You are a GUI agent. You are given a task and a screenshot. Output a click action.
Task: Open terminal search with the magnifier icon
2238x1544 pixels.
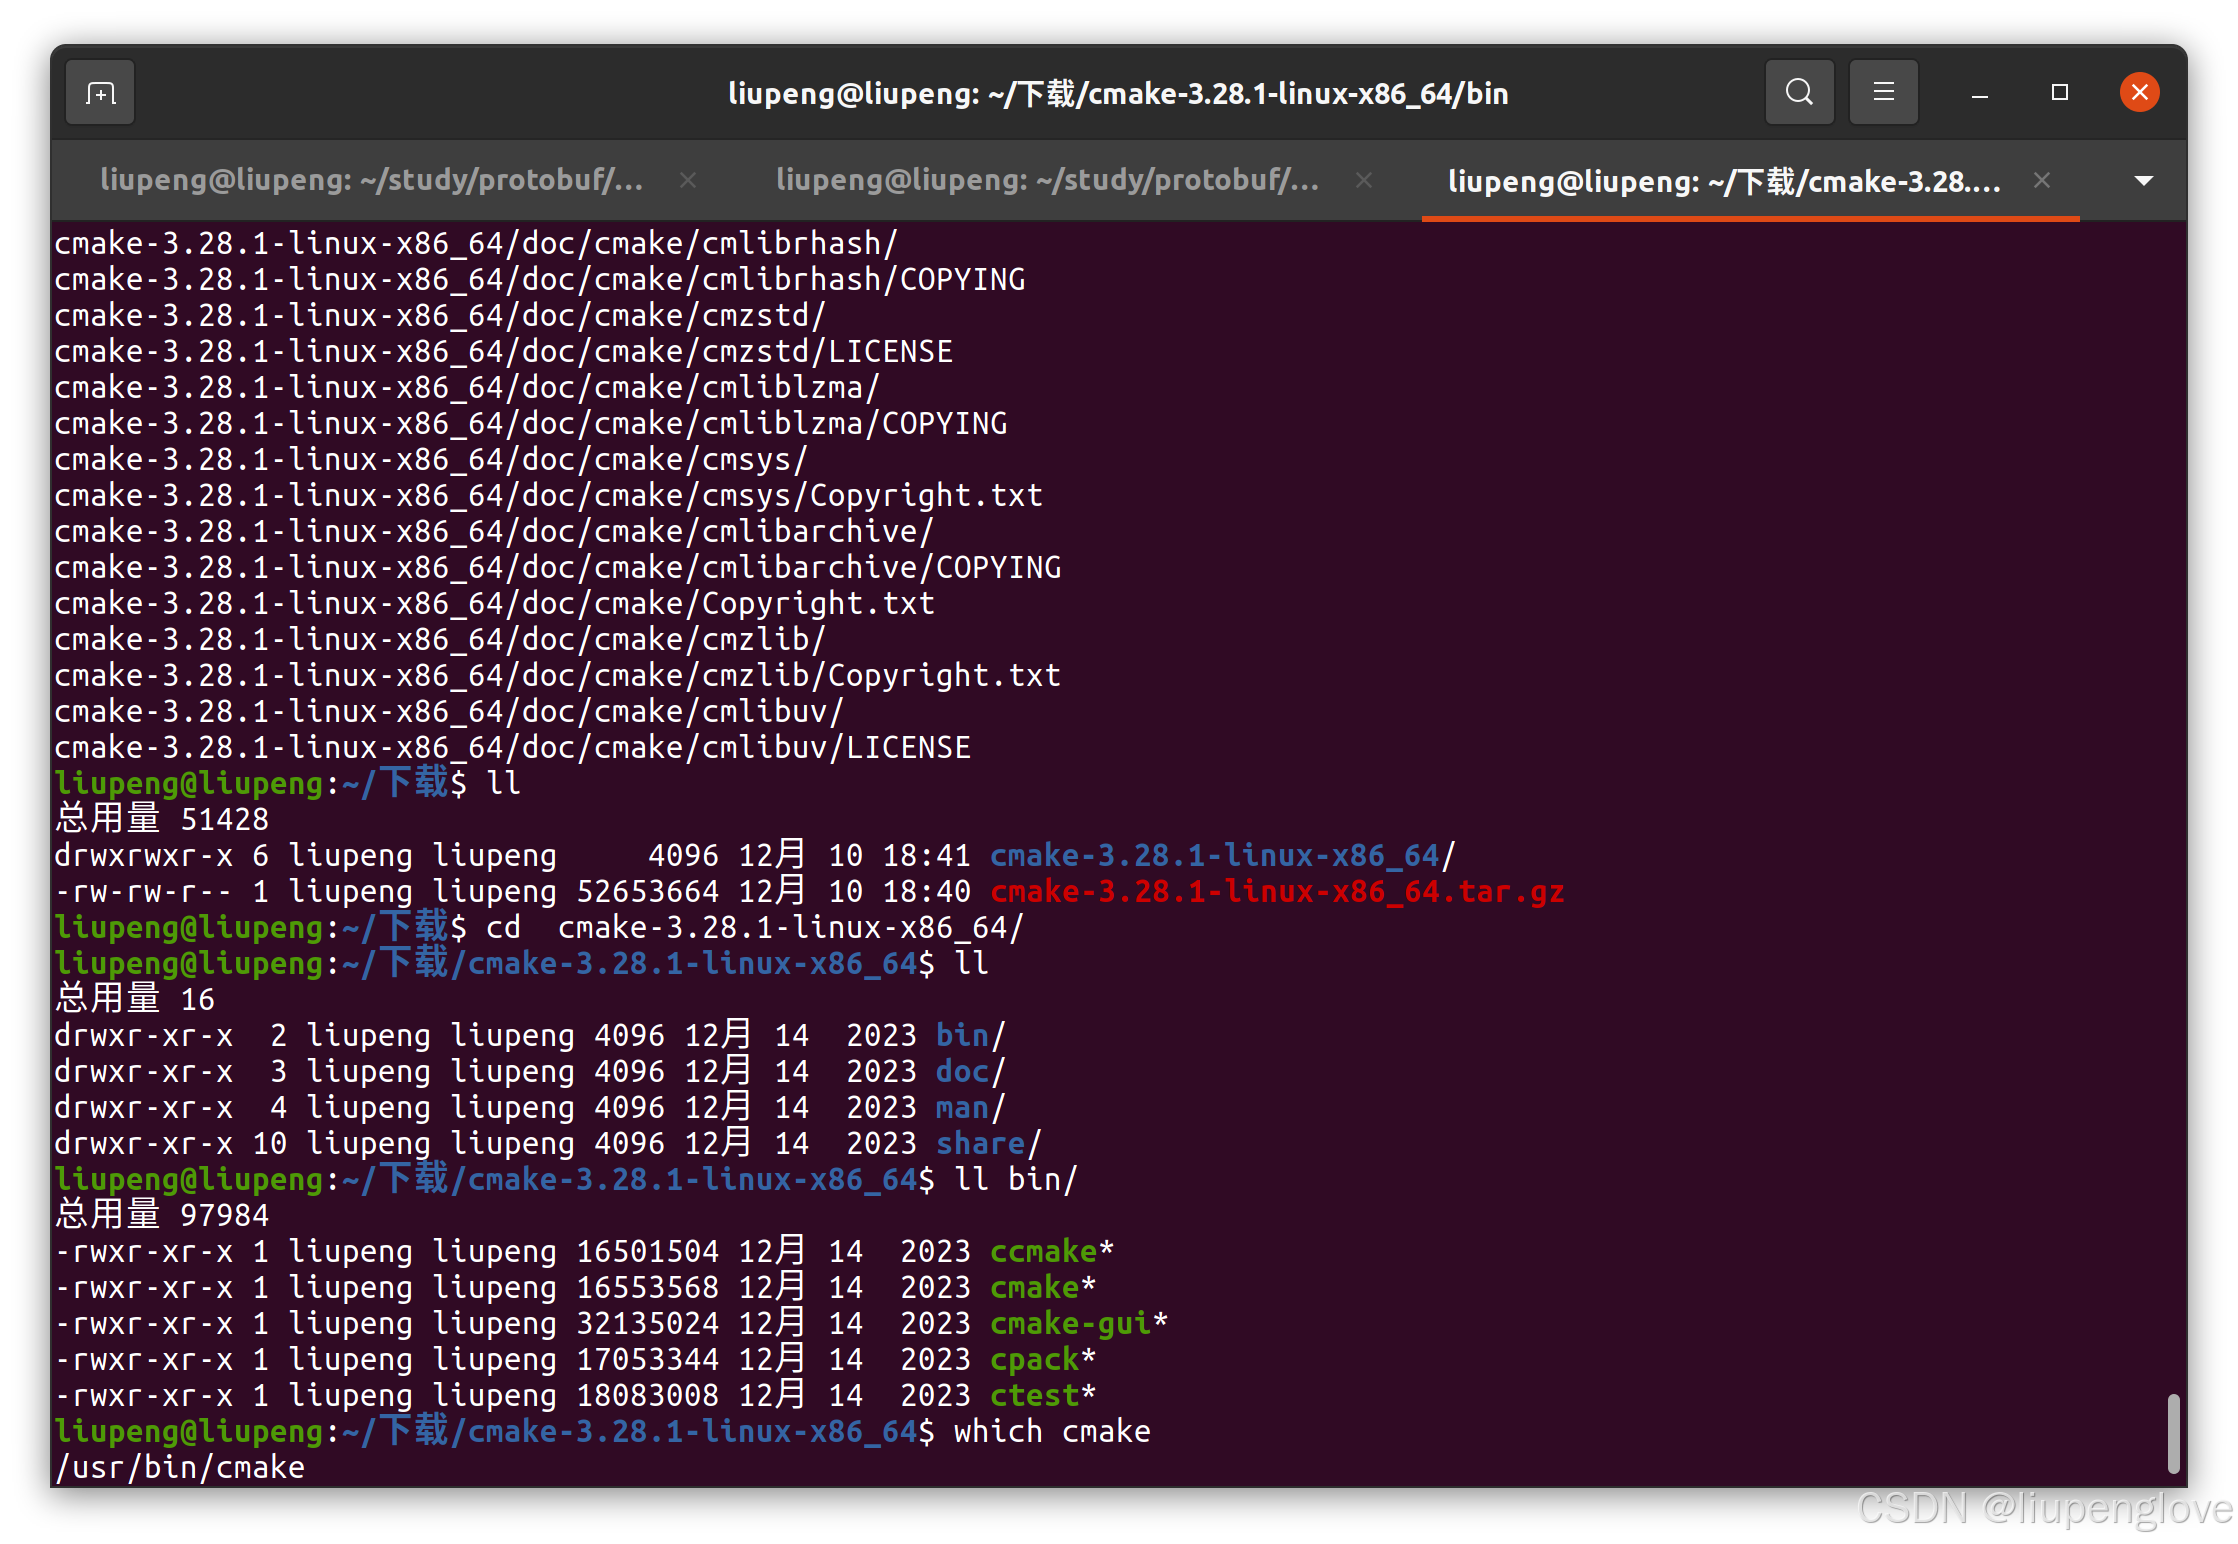1799,93
